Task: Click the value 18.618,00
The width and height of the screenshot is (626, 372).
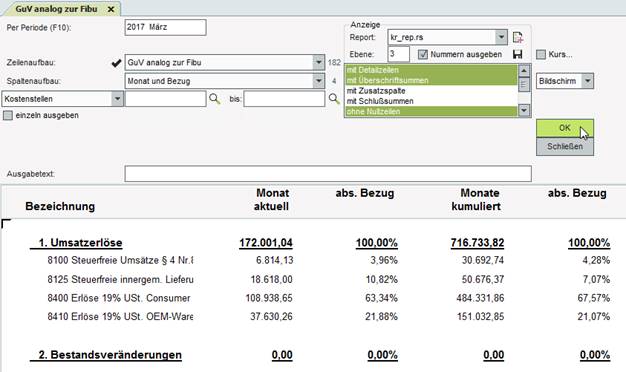Action: pyautogui.click(x=271, y=279)
